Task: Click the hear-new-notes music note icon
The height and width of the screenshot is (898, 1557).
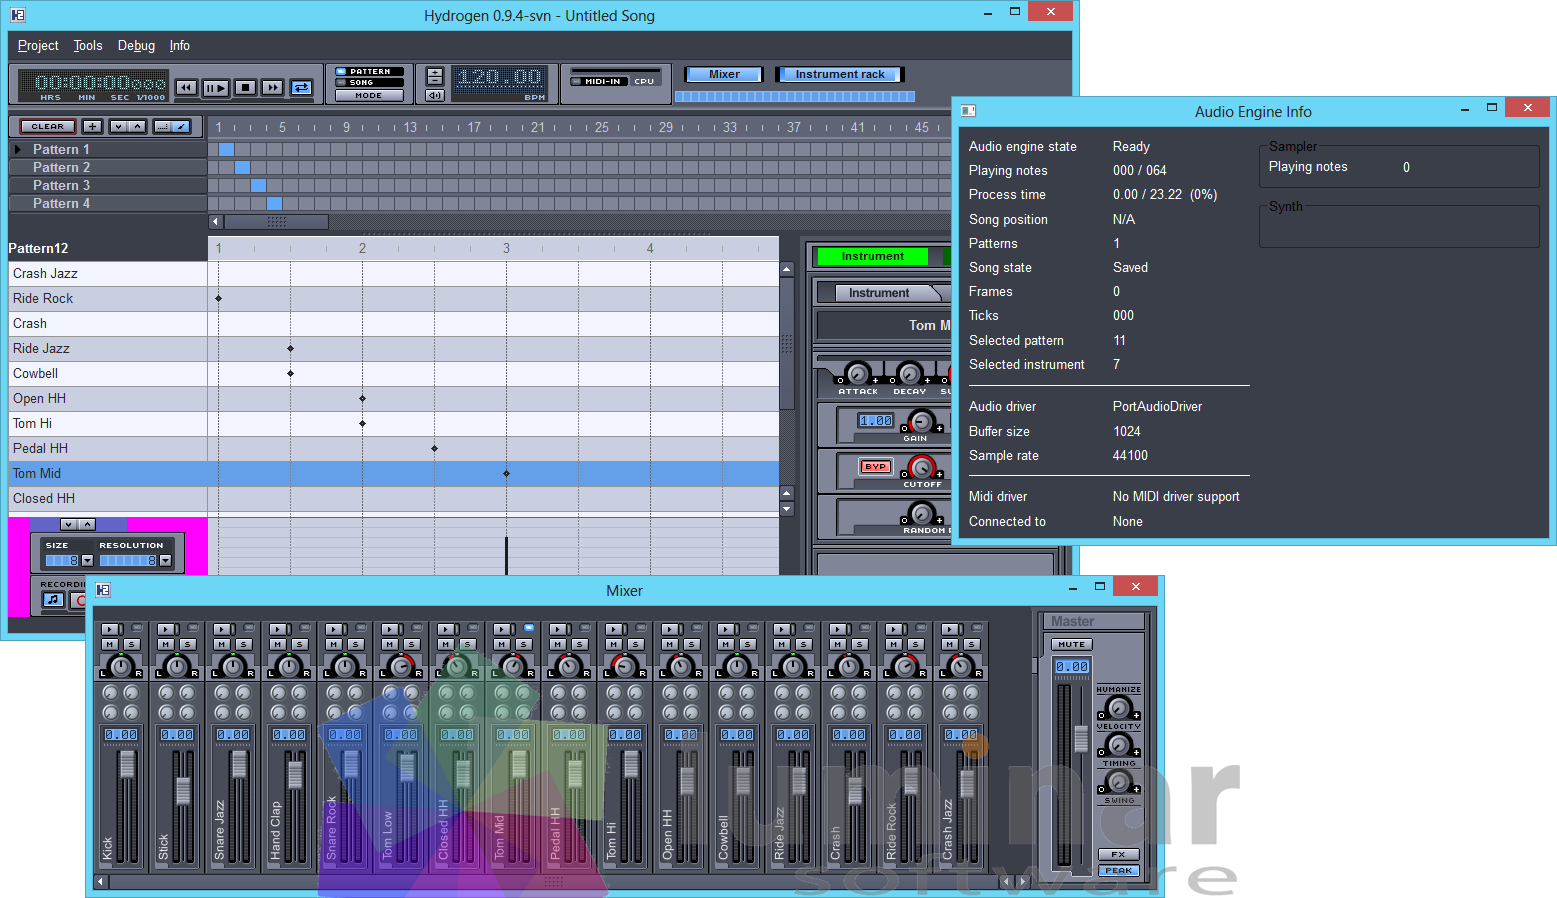Action: [53, 599]
